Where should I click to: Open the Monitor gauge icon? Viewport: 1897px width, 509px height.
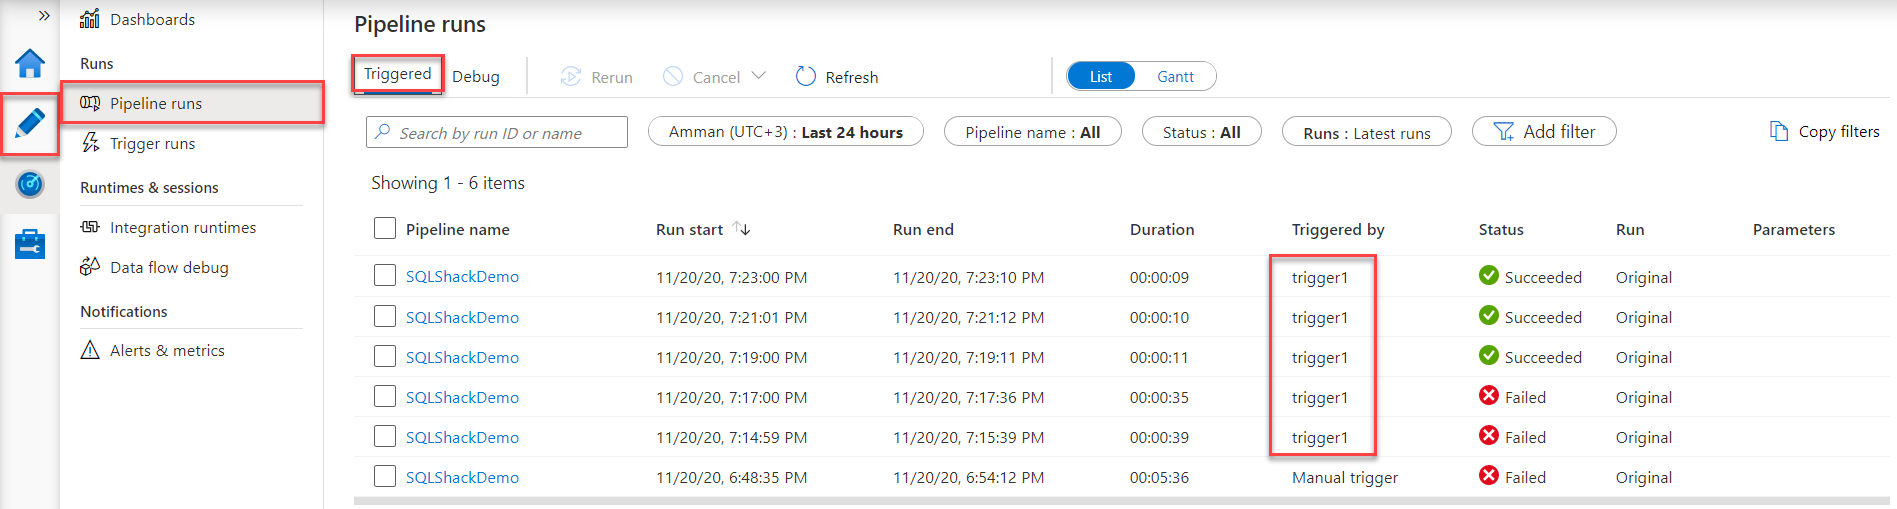pos(30,184)
